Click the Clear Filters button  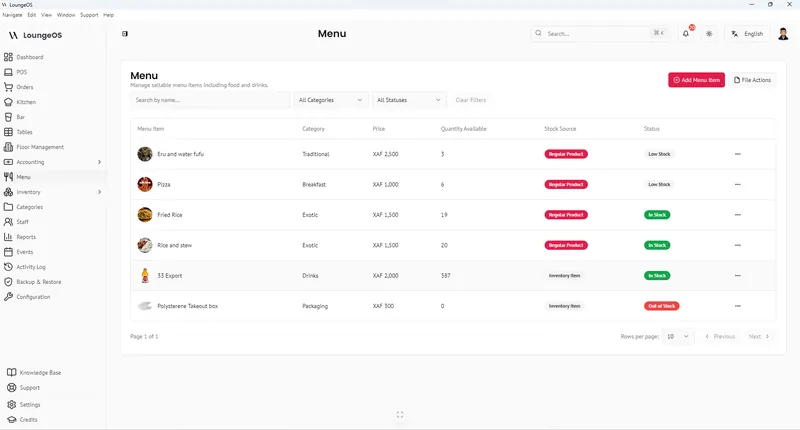pyautogui.click(x=470, y=100)
